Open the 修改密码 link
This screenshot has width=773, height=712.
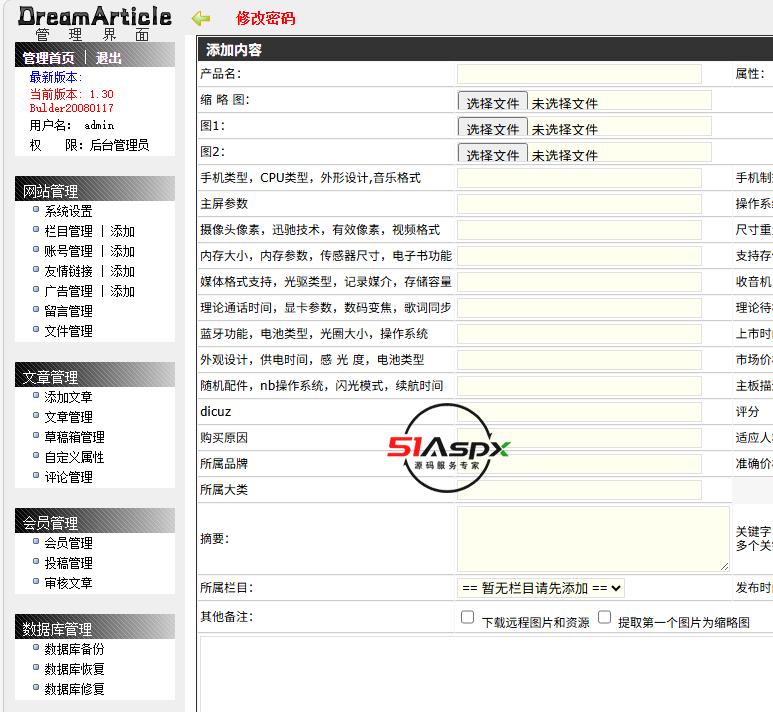pyautogui.click(x=265, y=19)
